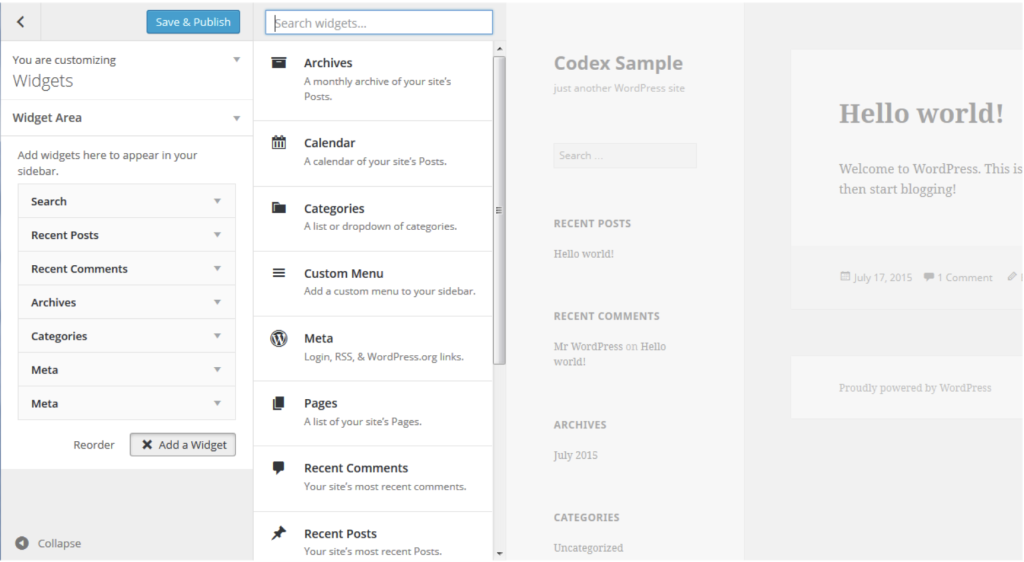
Task: Select the Calendar widget to add
Action: [374, 153]
